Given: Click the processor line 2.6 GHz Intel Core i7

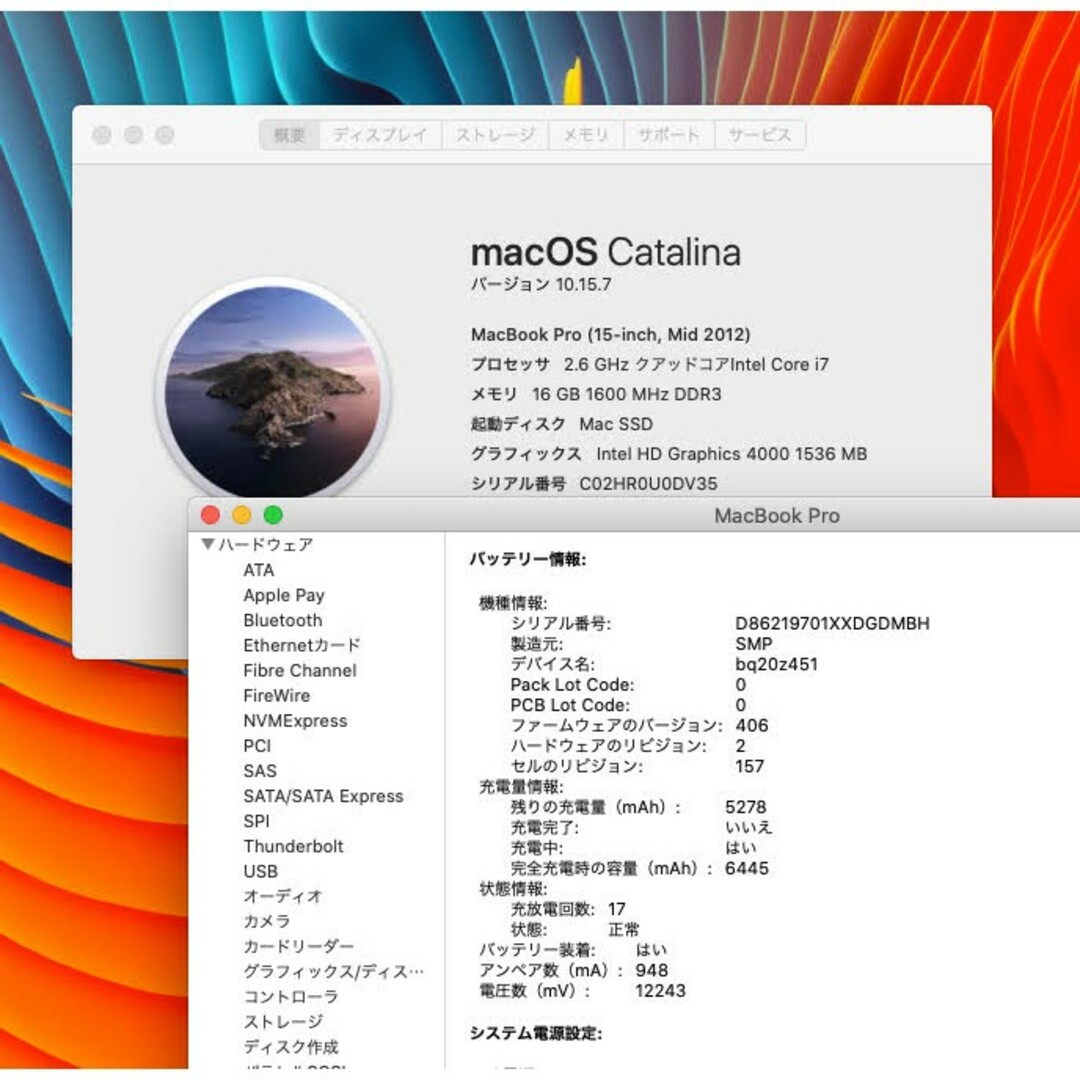Looking at the screenshot, I should [x=696, y=364].
